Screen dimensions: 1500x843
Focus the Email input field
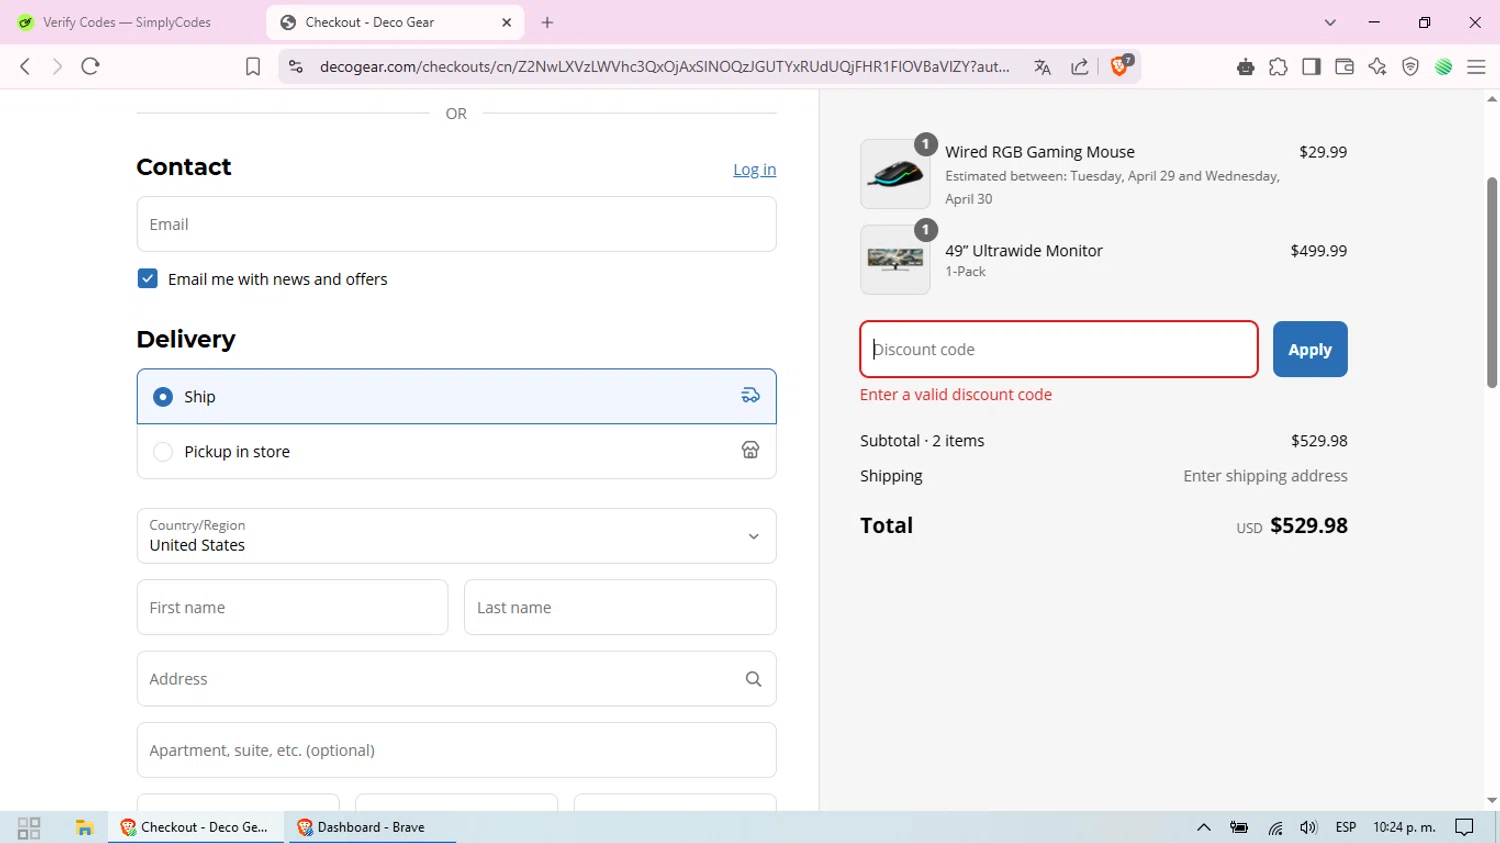pyautogui.click(x=456, y=224)
